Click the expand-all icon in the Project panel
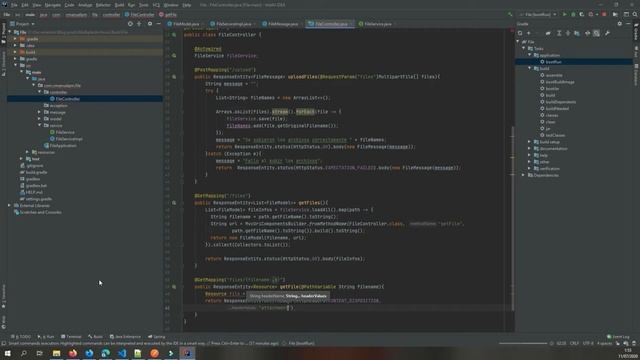Viewport: 640px width, 360px height. (x=139, y=24)
